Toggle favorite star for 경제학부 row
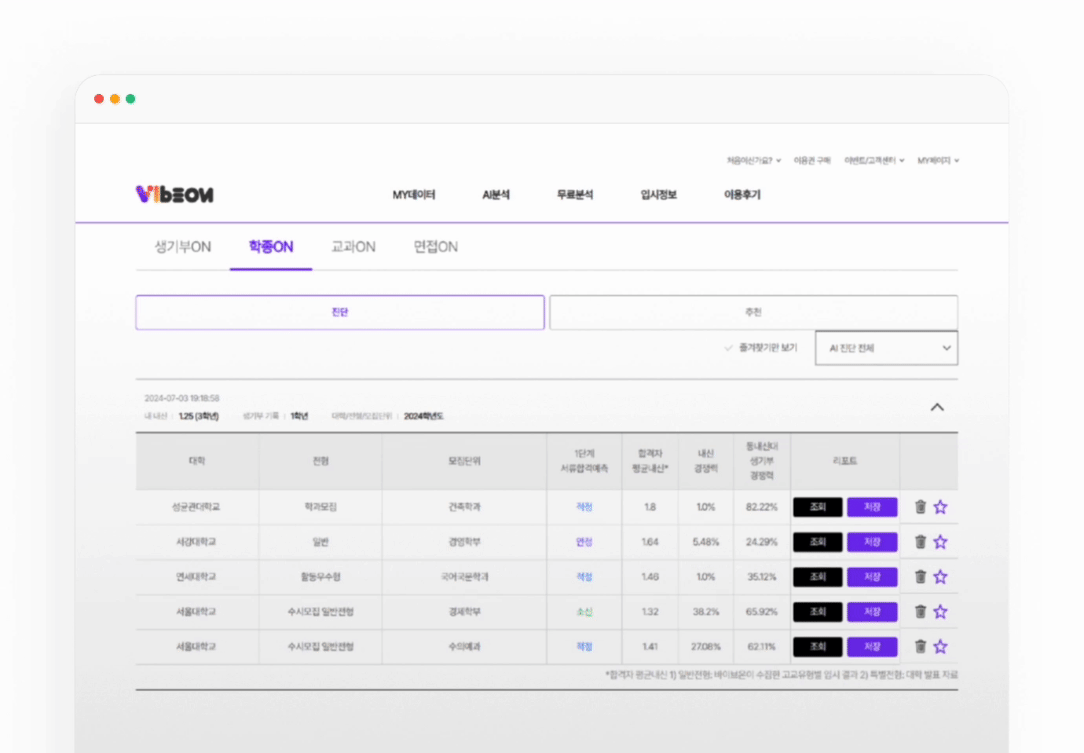This screenshot has width=1084, height=753. (940, 612)
